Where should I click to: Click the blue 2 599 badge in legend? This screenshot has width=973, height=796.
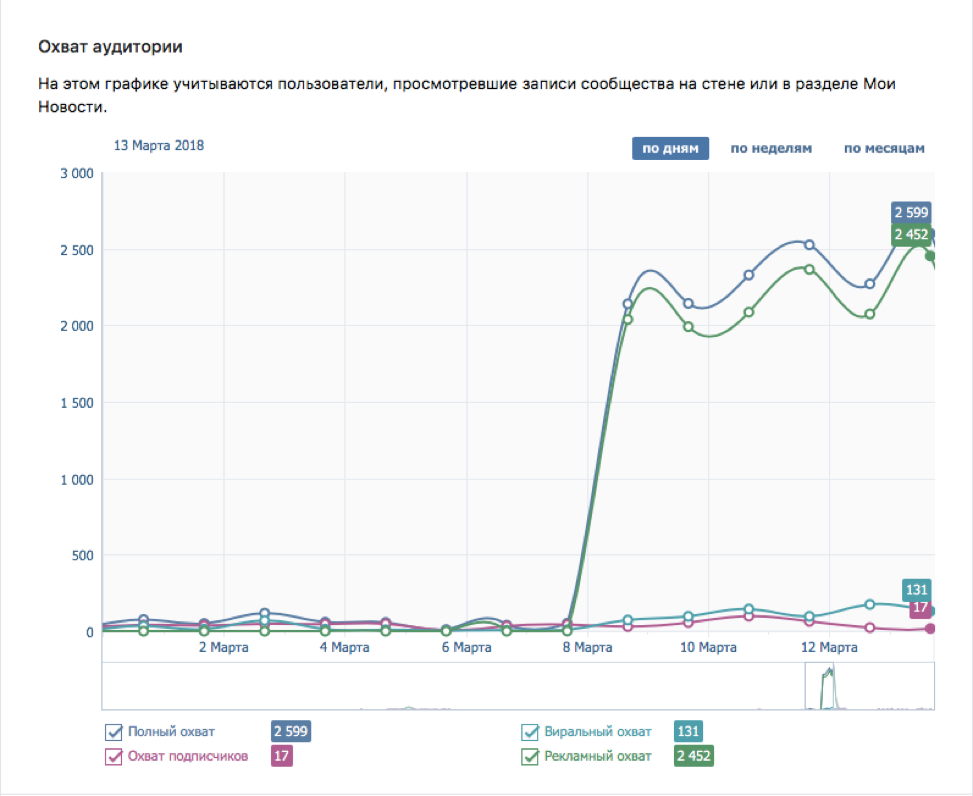tap(292, 731)
